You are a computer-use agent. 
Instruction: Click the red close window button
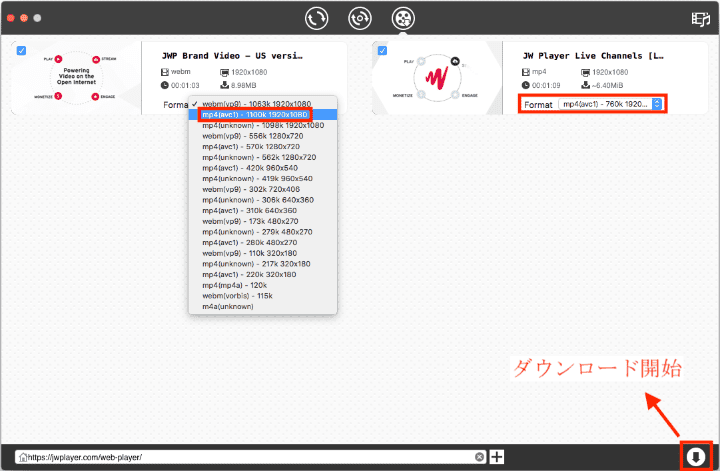coord(11,18)
